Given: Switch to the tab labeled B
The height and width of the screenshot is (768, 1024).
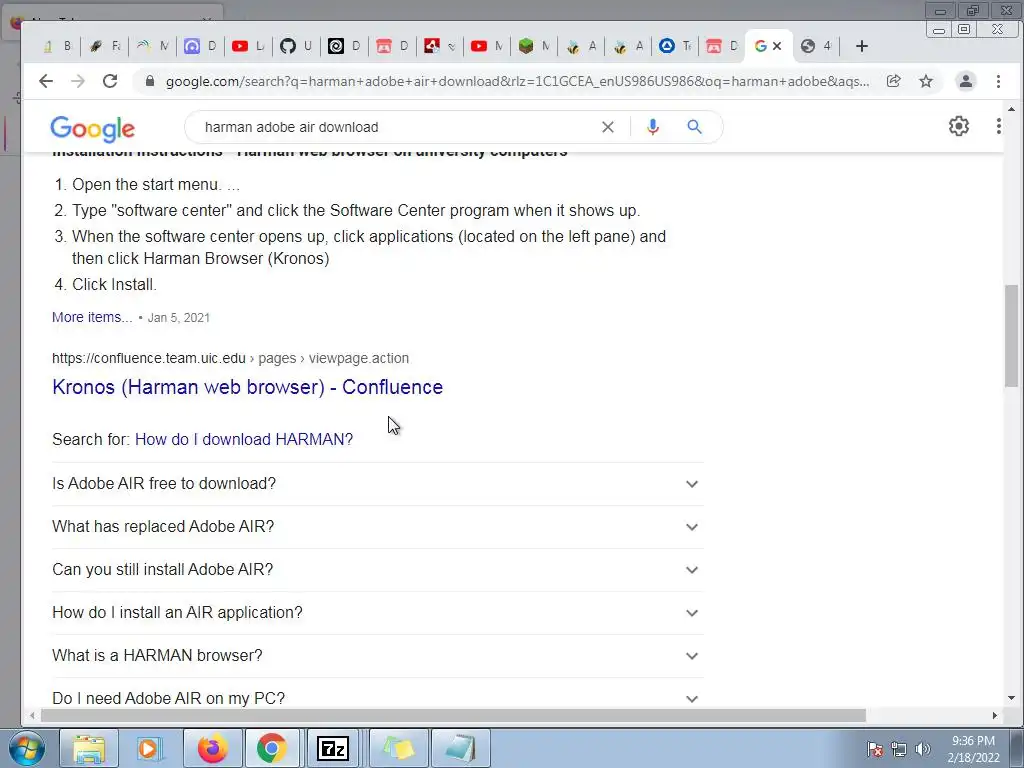Looking at the screenshot, I should (x=57, y=46).
